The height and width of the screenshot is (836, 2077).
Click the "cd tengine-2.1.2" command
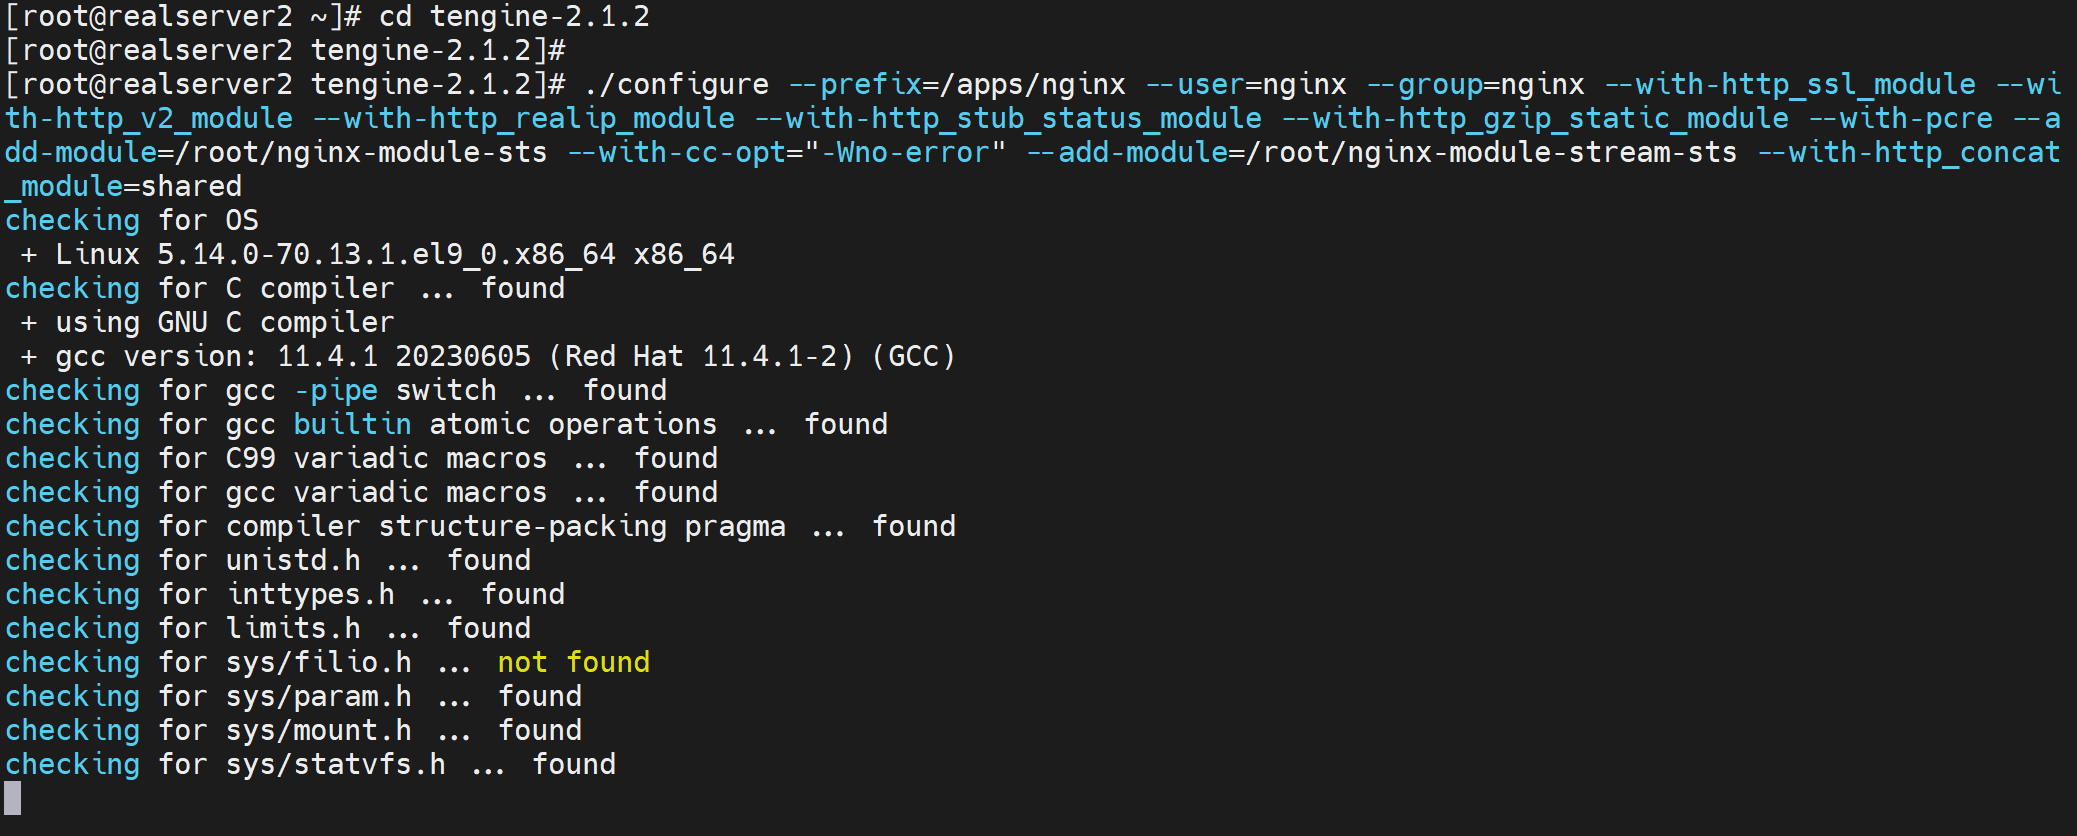coord(514,16)
